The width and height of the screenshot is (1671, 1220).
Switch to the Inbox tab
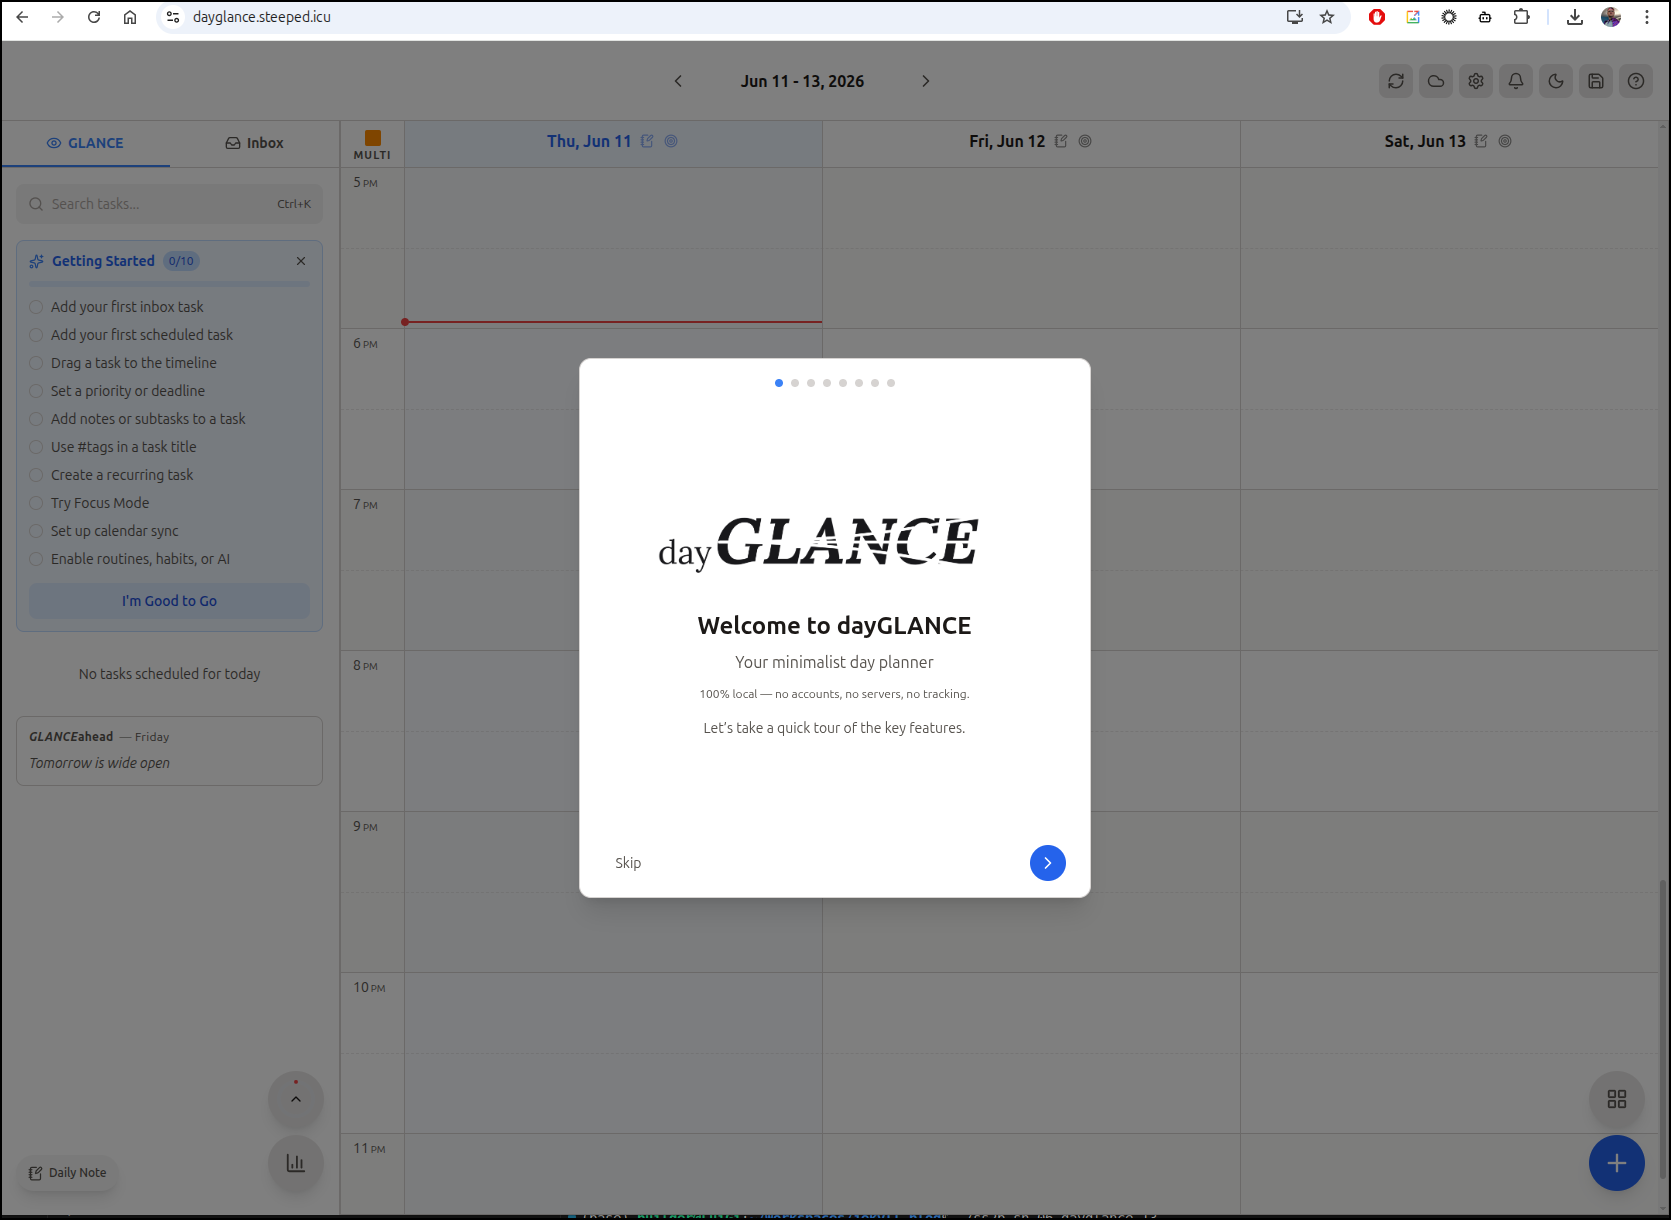[254, 143]
